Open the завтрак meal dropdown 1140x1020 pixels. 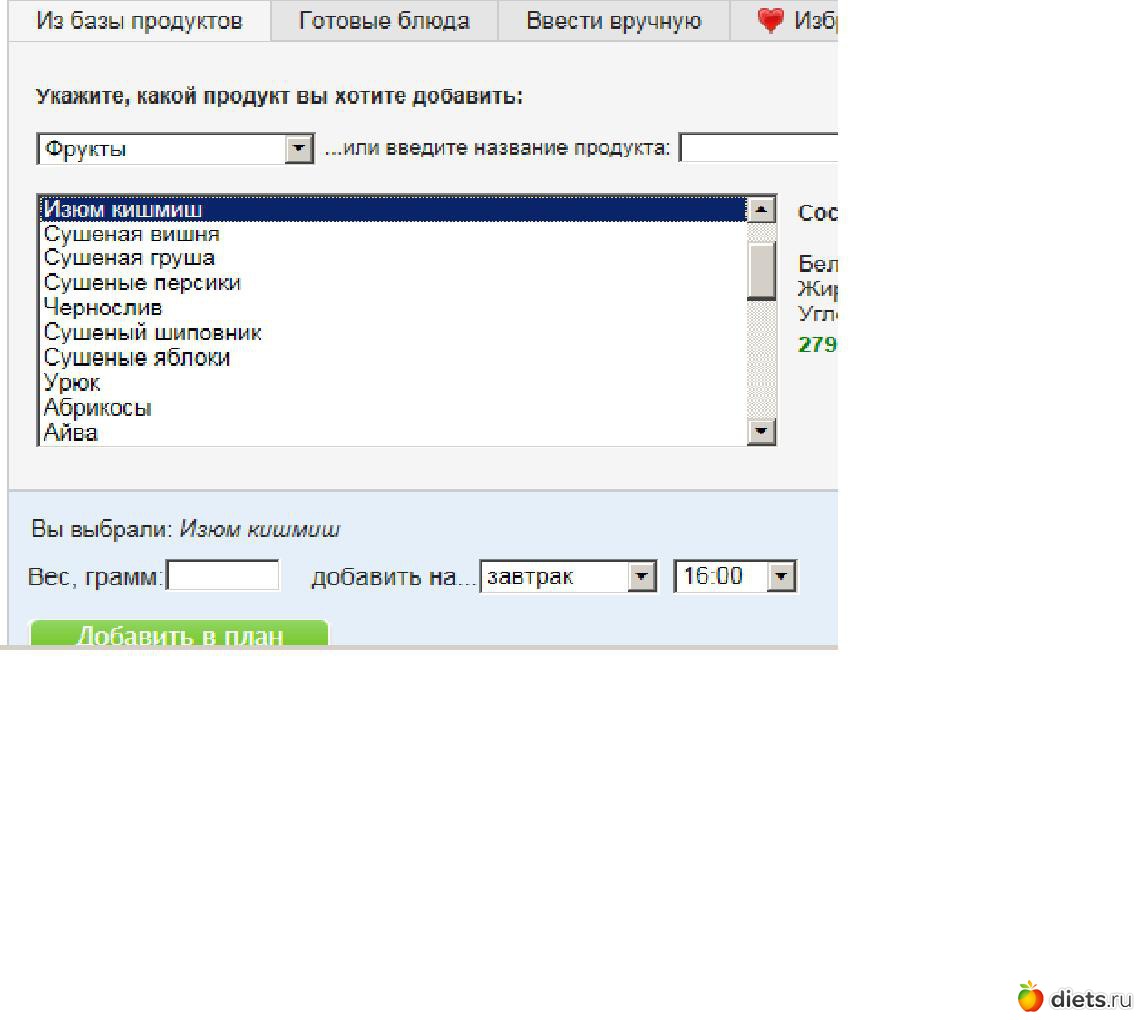click(642, 577)
